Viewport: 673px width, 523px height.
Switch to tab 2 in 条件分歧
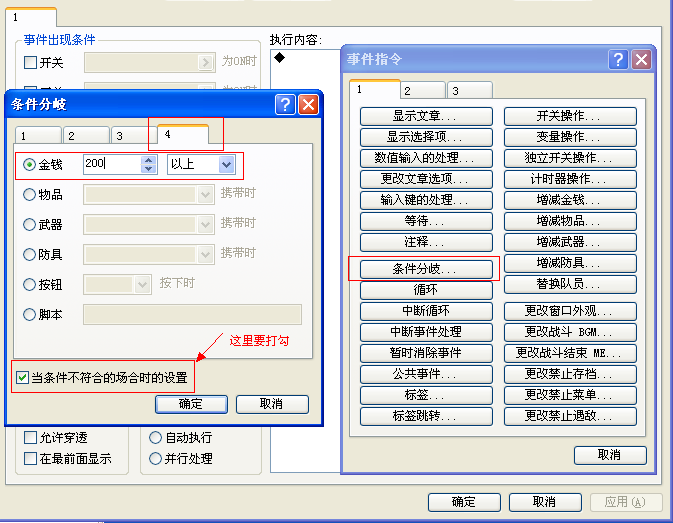[x=86, y=136]
